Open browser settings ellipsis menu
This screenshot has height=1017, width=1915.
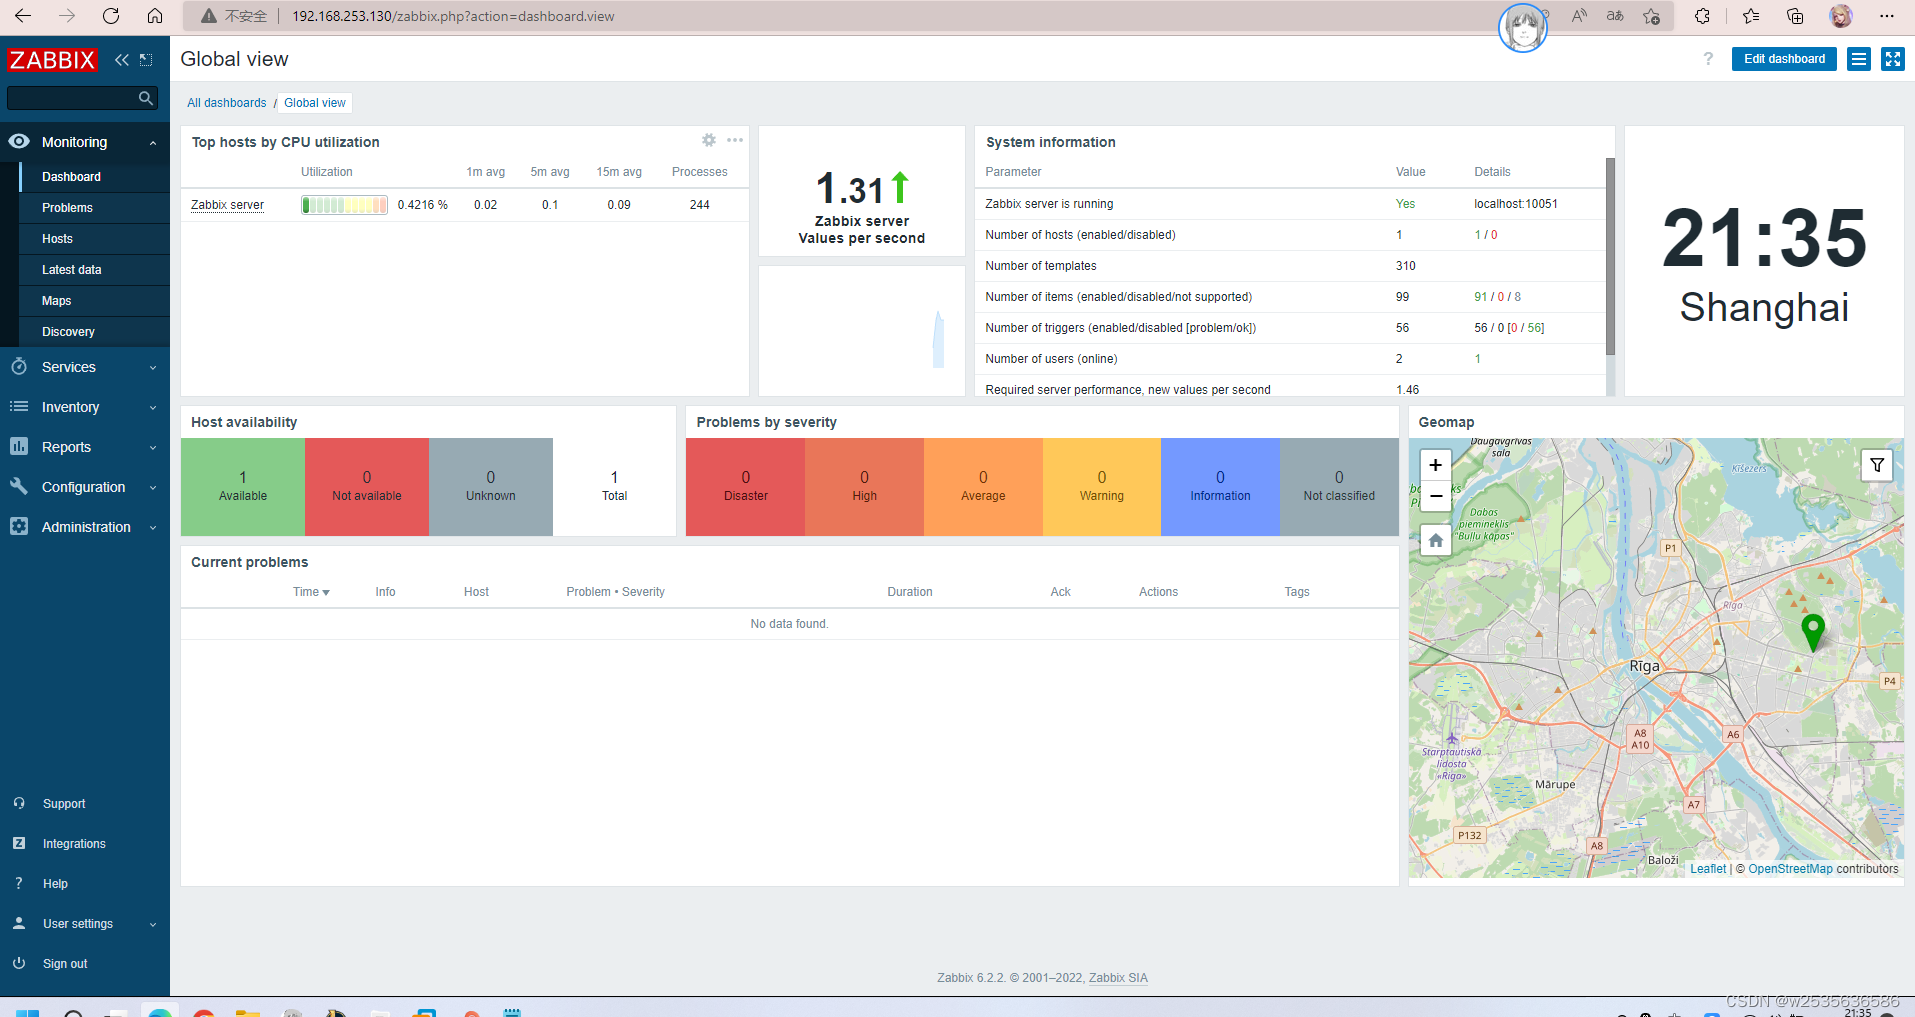[x=1887, y=16]
